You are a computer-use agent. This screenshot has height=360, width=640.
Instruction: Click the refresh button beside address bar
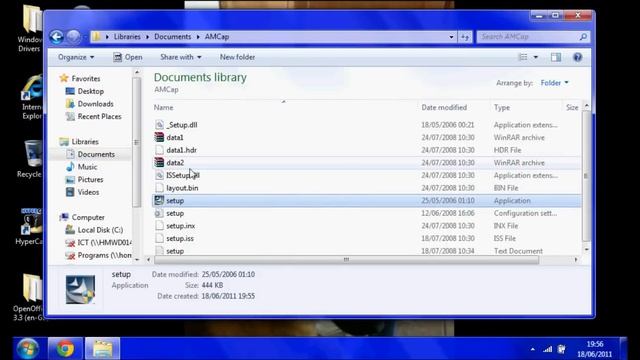(465, 37)
